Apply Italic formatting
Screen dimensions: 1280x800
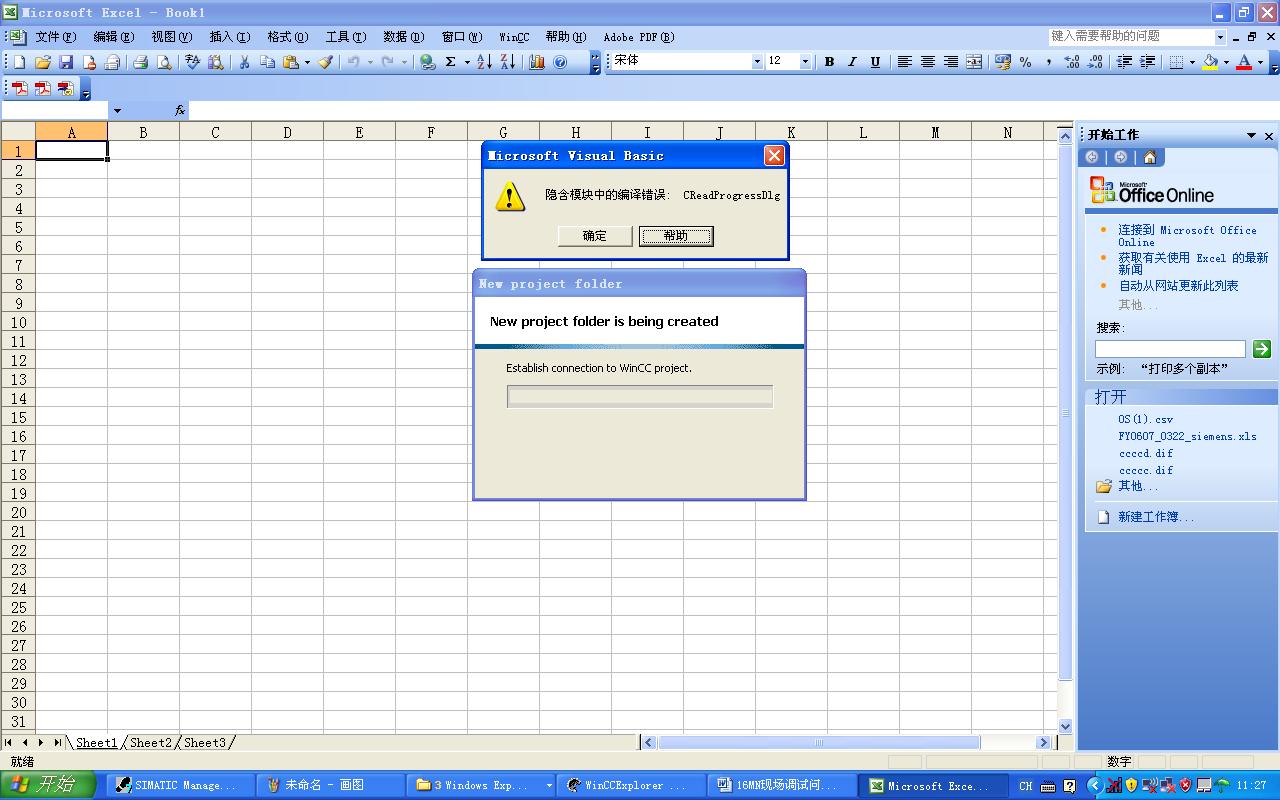pos(852,62)
